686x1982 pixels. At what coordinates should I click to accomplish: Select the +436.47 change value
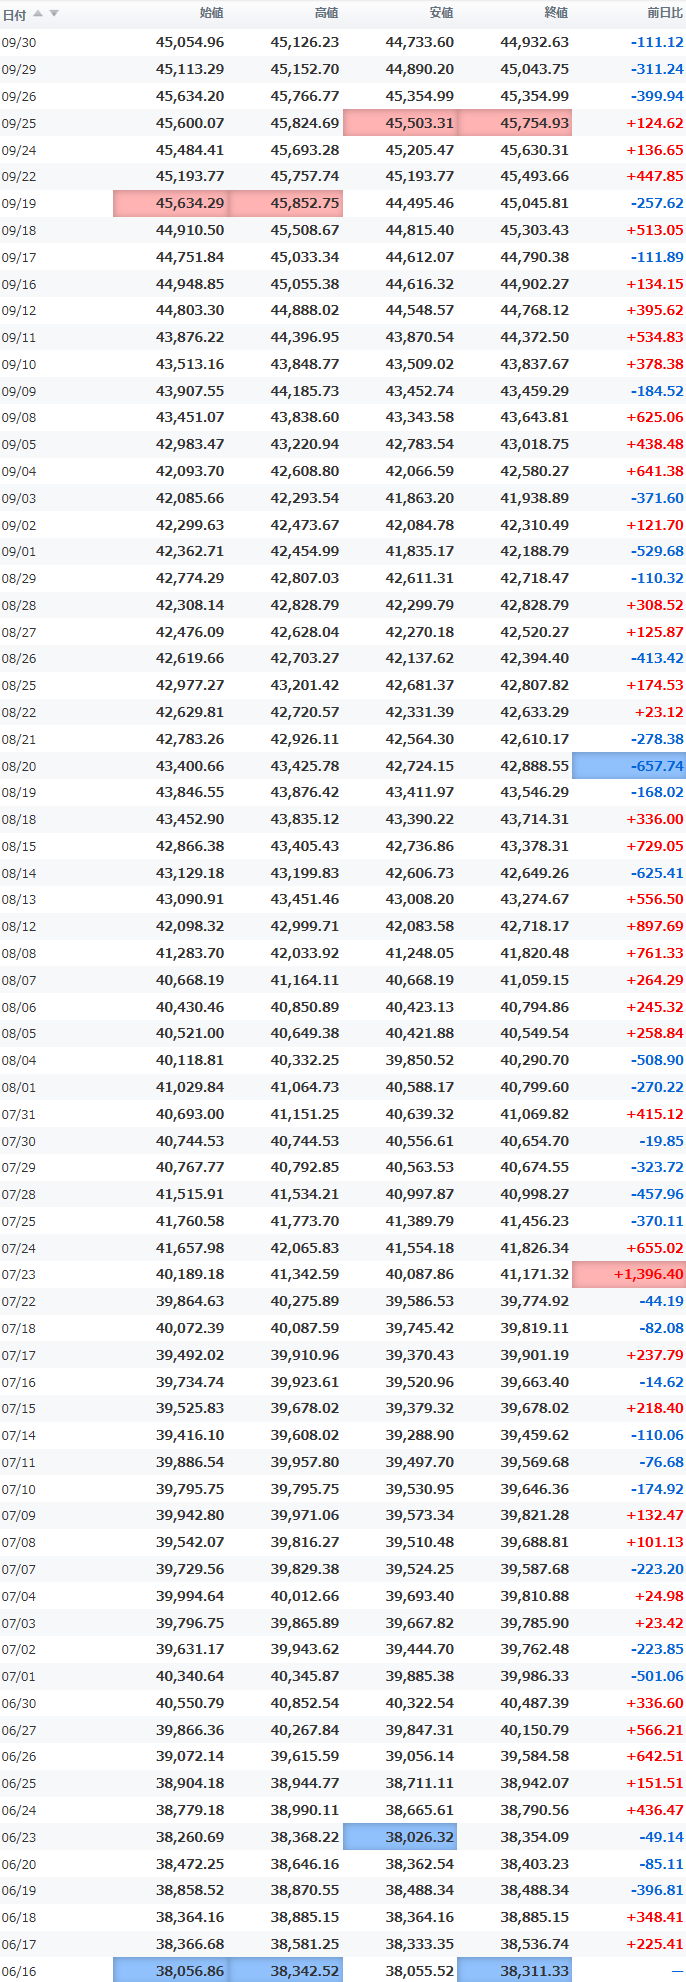pyautogui.click(x=655, y=1810)
